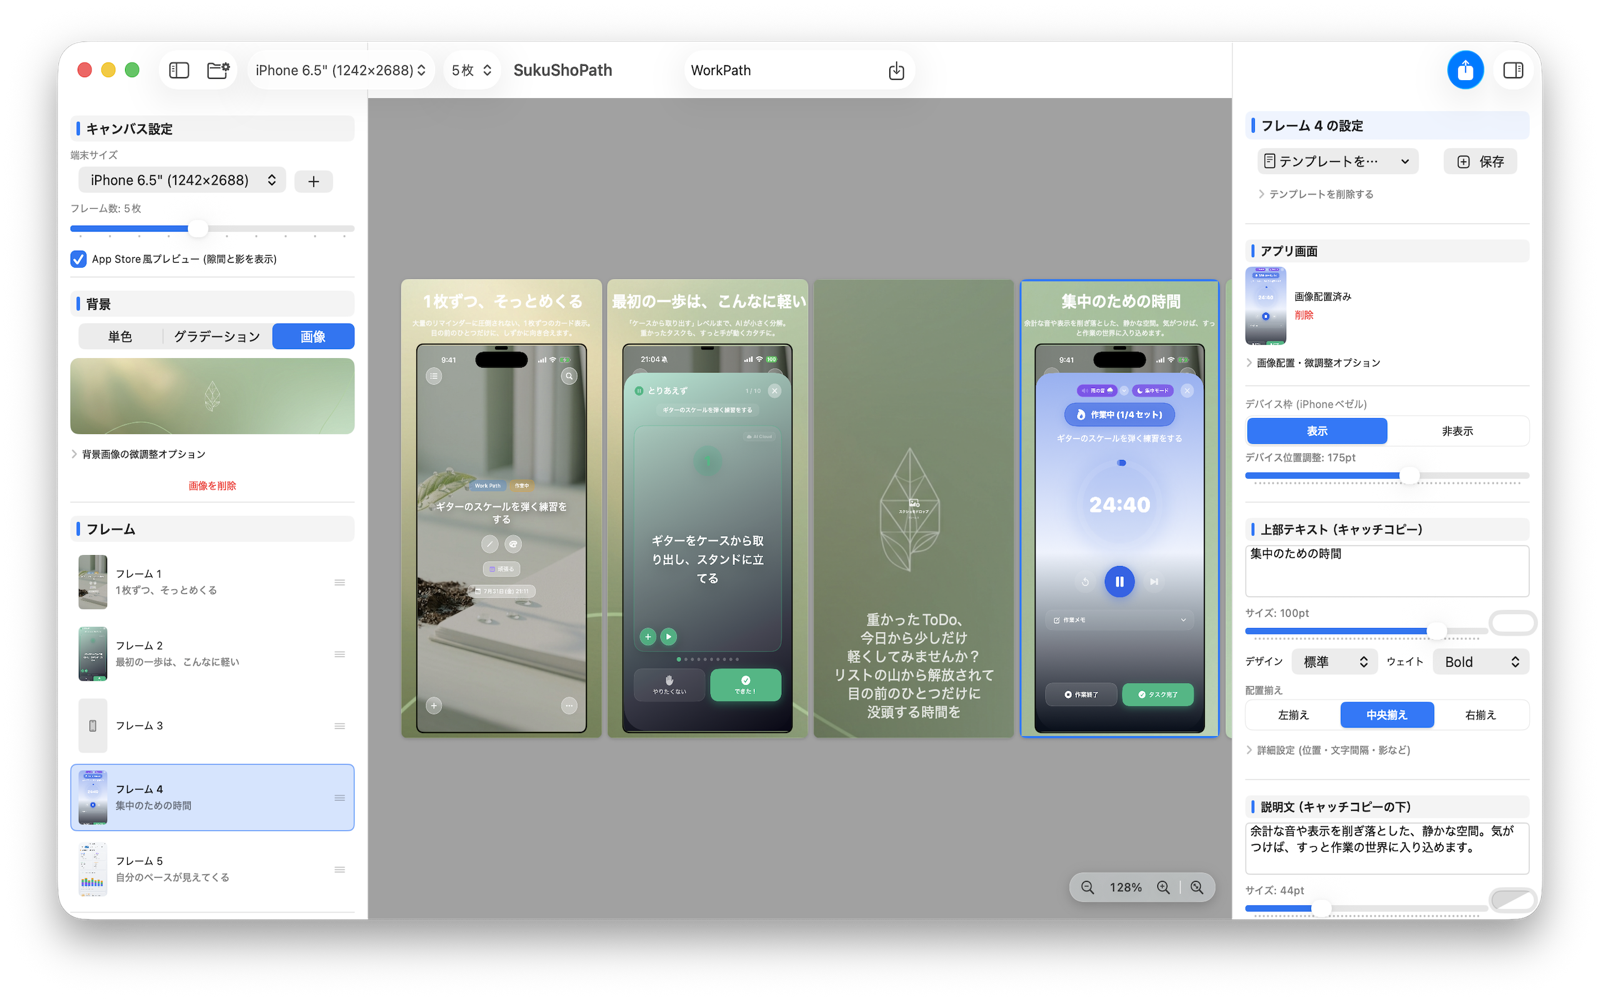Viewport: 1600px width, 1000px height.
Task: Adjust the デバイス位置調整 slider
Action: pos(1409,476)
